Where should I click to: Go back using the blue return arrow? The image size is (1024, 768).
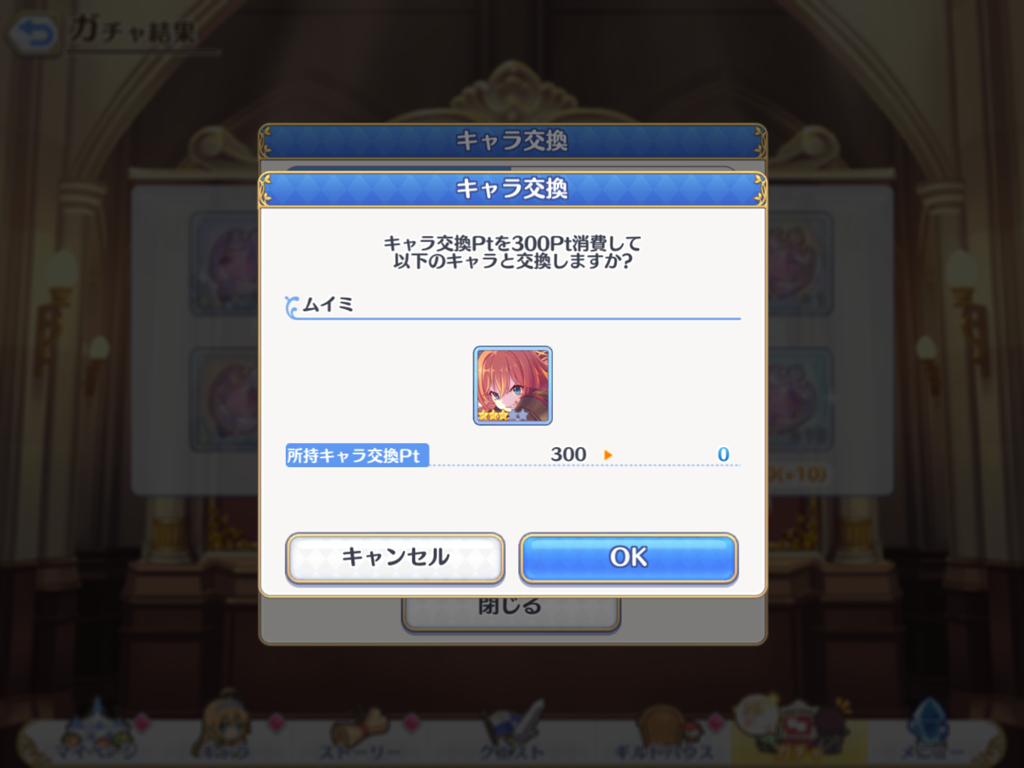pos(32,33)
